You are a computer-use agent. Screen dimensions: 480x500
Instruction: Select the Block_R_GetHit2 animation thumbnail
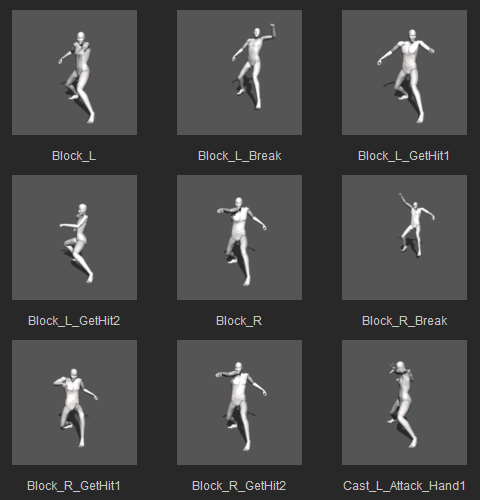tap(239, 402)
